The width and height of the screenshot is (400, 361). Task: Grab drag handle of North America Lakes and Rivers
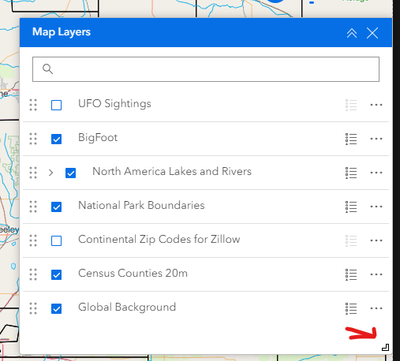[33, 173]
